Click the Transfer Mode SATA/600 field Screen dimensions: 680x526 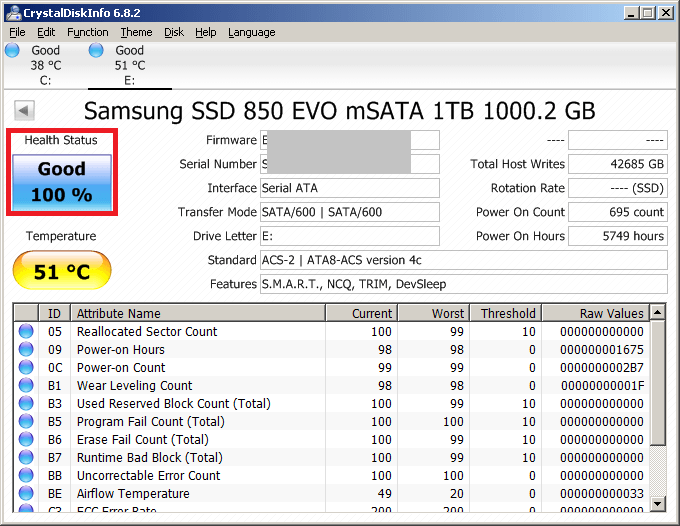point(350,212)
